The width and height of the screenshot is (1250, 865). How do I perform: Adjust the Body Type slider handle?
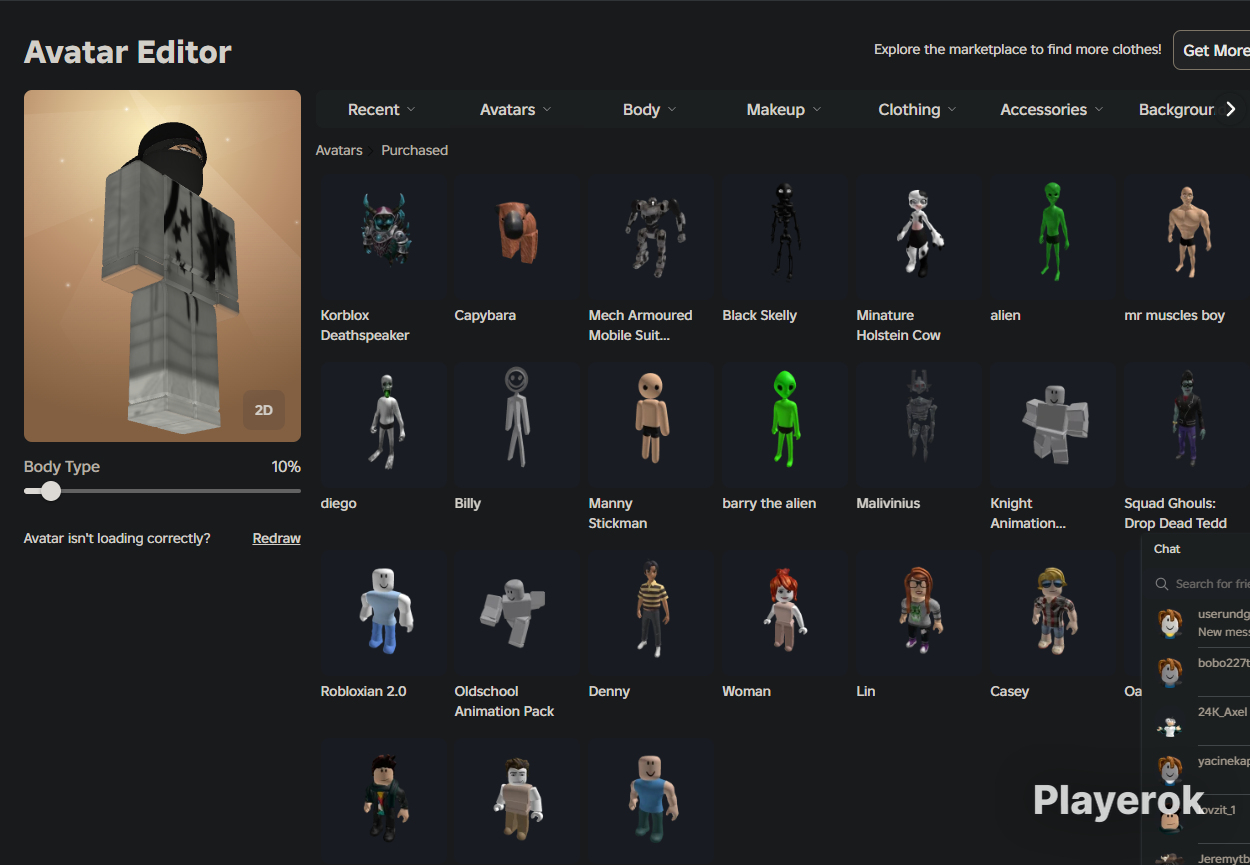point(51,491)
